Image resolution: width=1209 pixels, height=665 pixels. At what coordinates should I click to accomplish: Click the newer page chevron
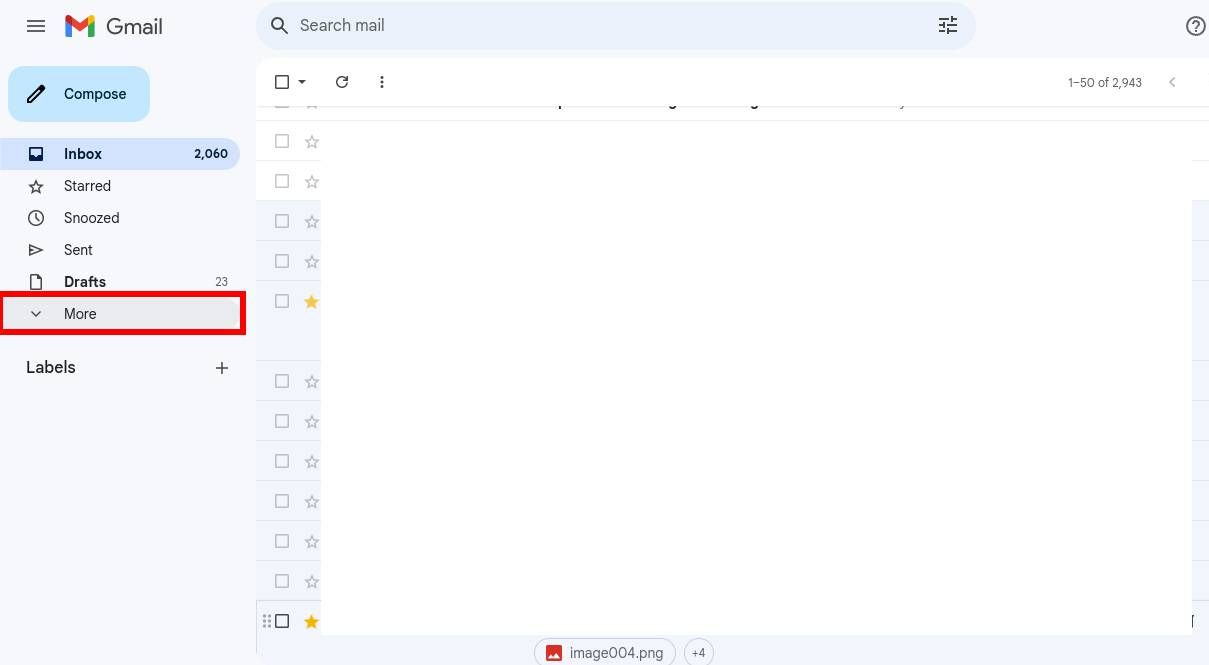tap(1172, 82)
